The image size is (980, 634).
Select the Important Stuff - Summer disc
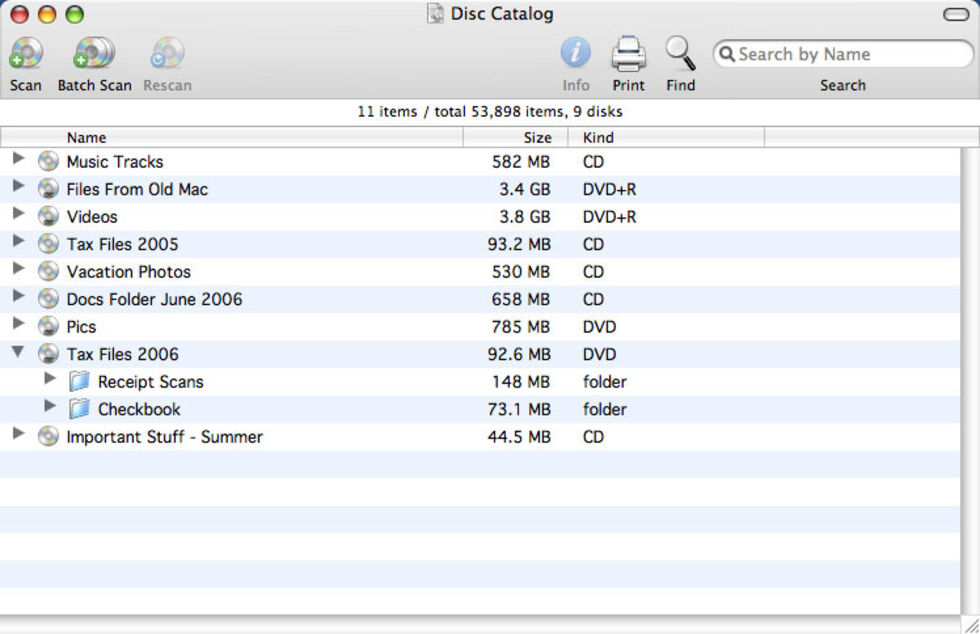coord(164,437)
